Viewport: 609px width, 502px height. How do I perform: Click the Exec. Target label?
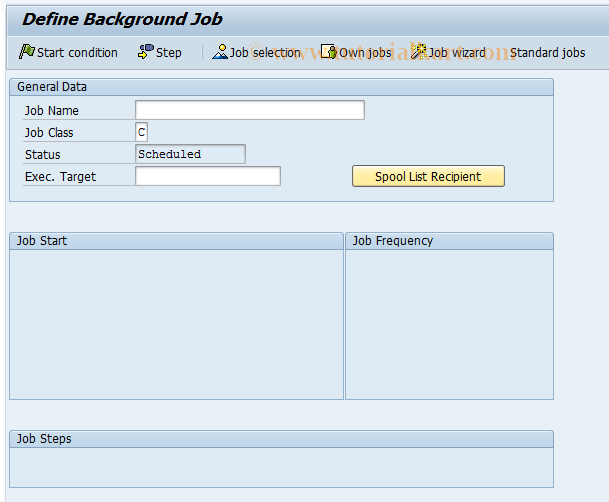click(60, 177)
